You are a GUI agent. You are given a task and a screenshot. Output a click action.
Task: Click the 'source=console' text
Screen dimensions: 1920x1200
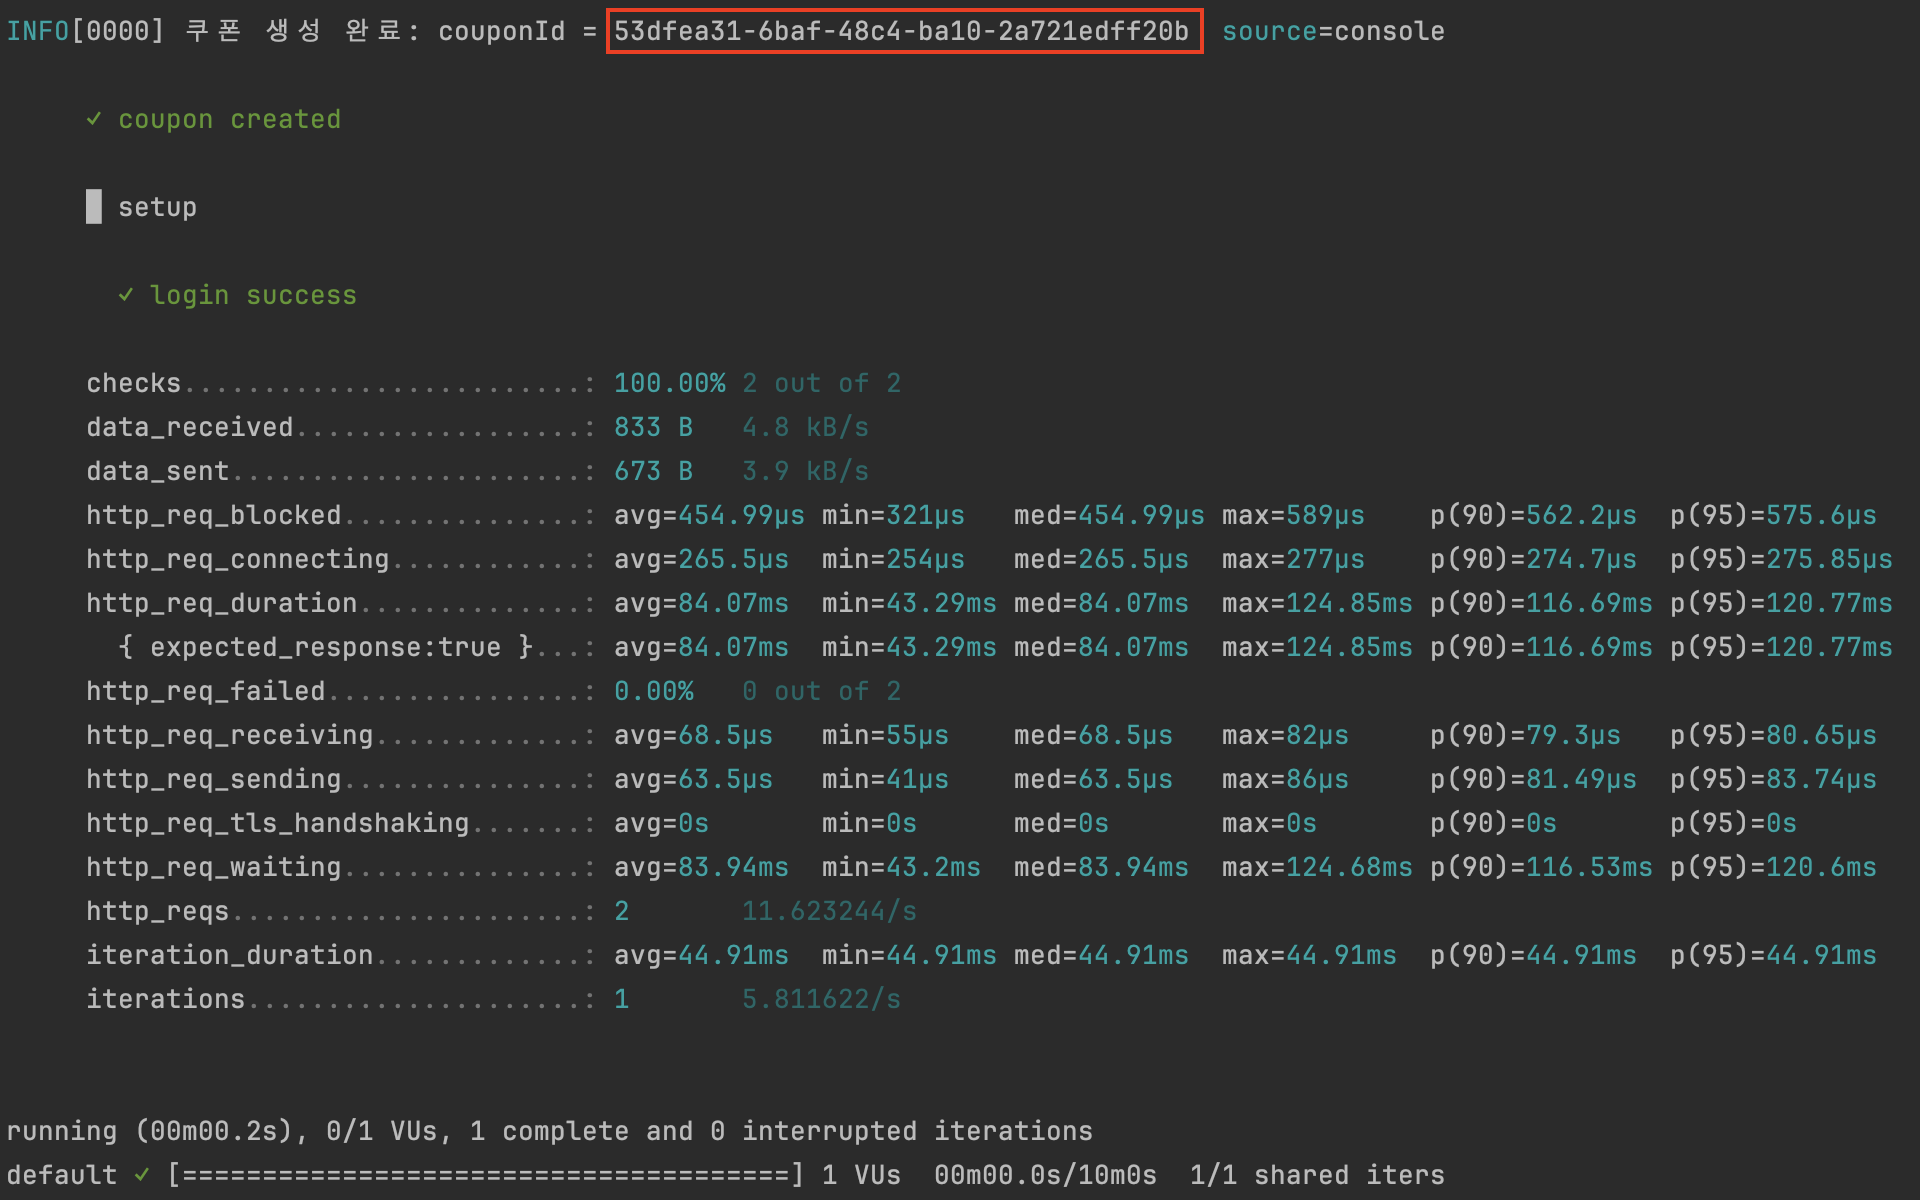(1333, 31)
